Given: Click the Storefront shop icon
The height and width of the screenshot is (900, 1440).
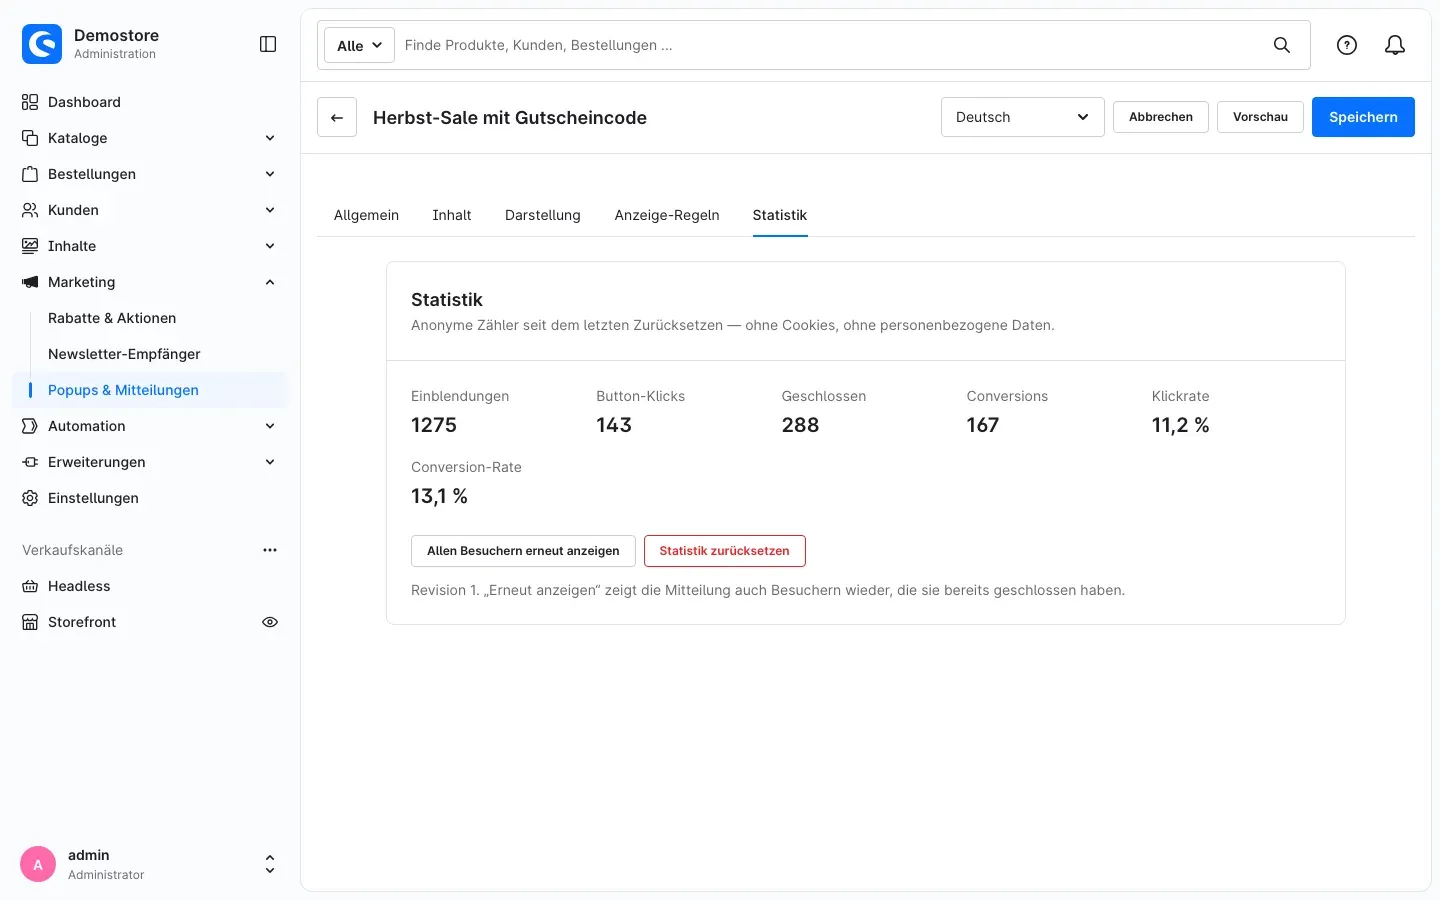Looking at the screenshot, I should pos(30,622).
